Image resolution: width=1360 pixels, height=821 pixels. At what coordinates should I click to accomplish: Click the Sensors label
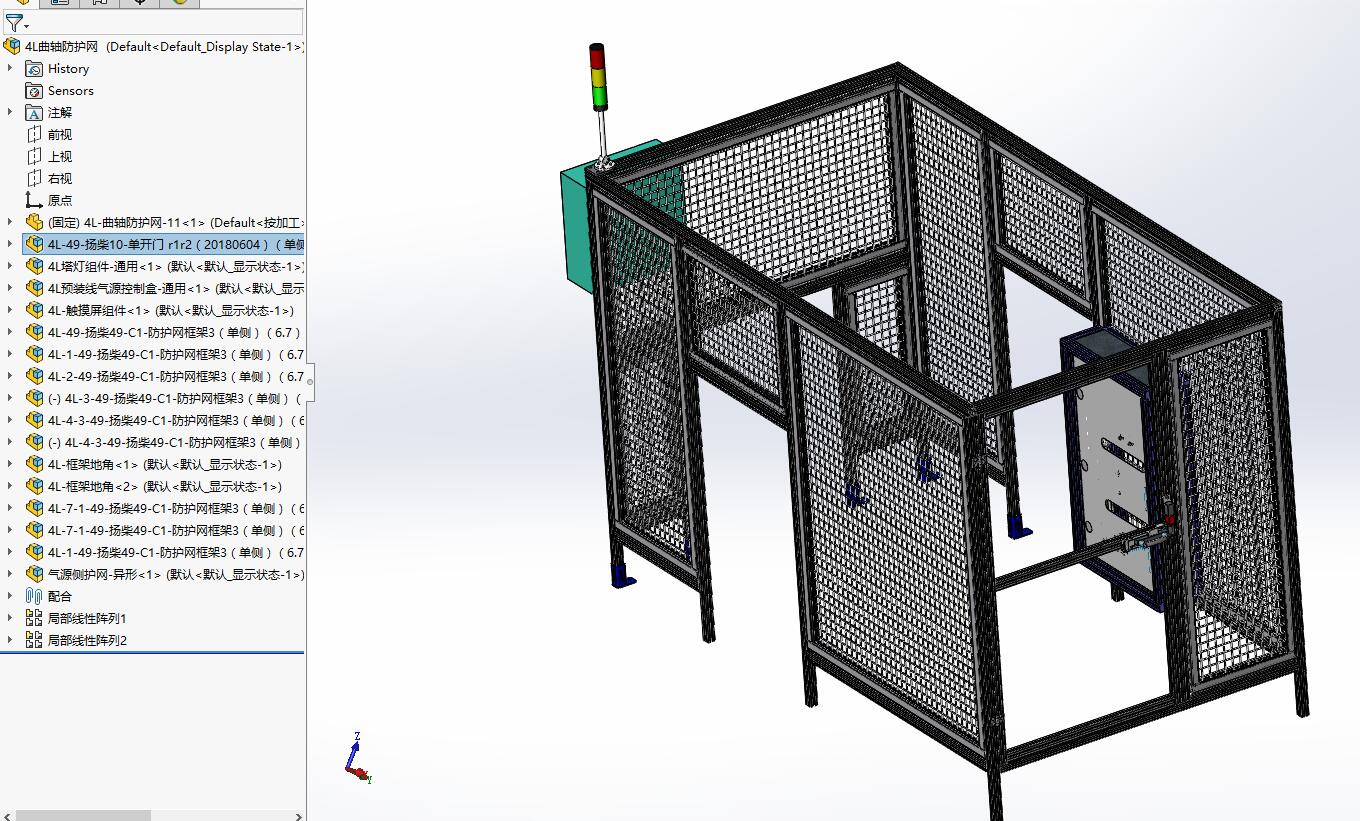(x=70, y=91)
